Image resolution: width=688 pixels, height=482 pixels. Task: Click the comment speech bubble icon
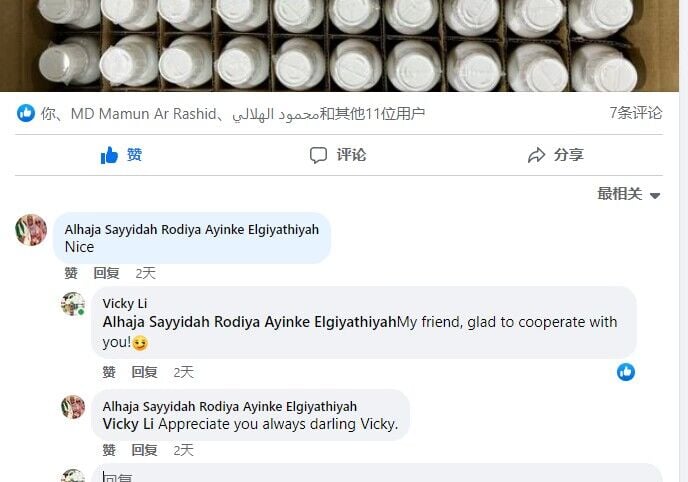318,155
